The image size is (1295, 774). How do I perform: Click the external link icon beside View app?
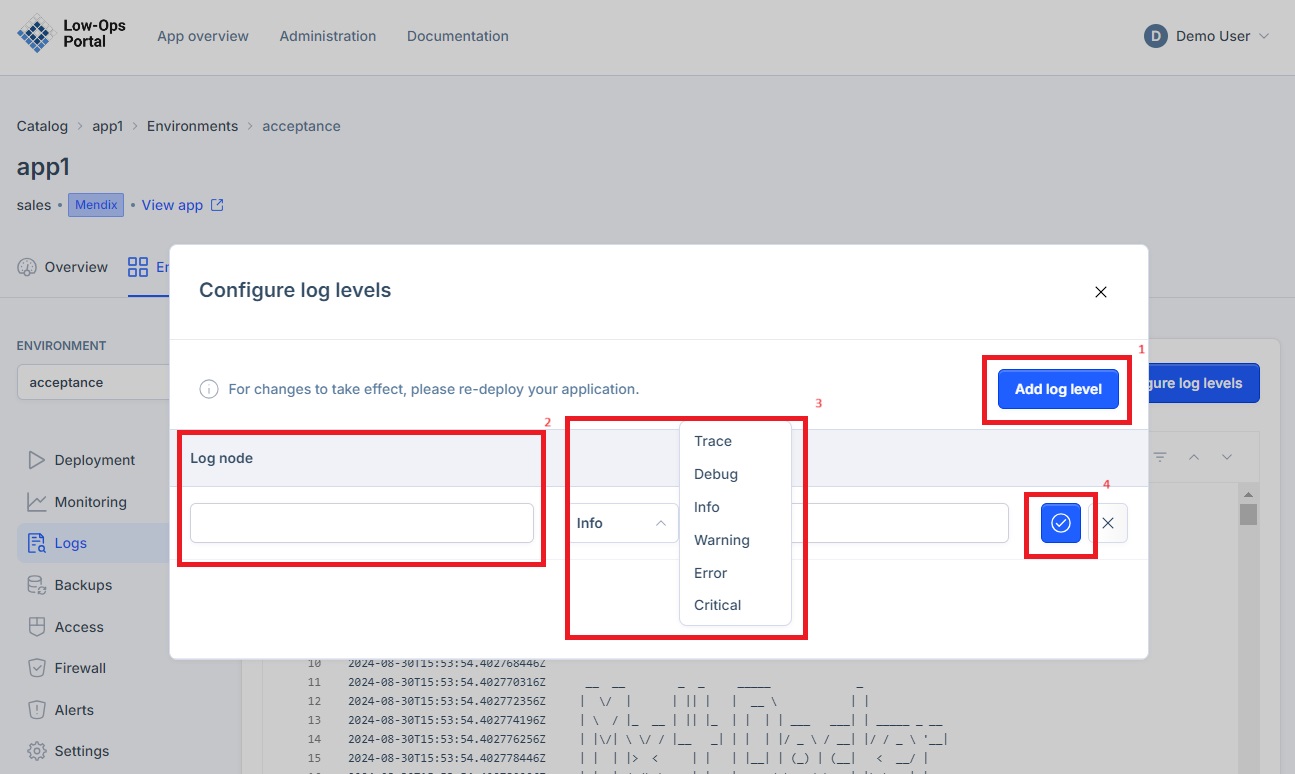coord(217,205)
